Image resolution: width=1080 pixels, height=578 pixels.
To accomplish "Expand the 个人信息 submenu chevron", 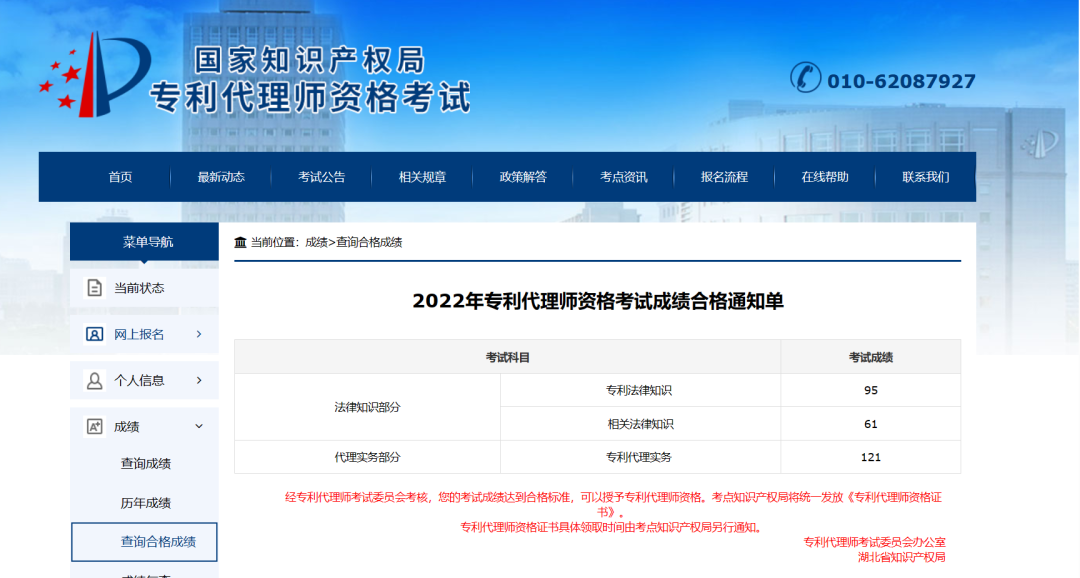I will coord(199,380).
